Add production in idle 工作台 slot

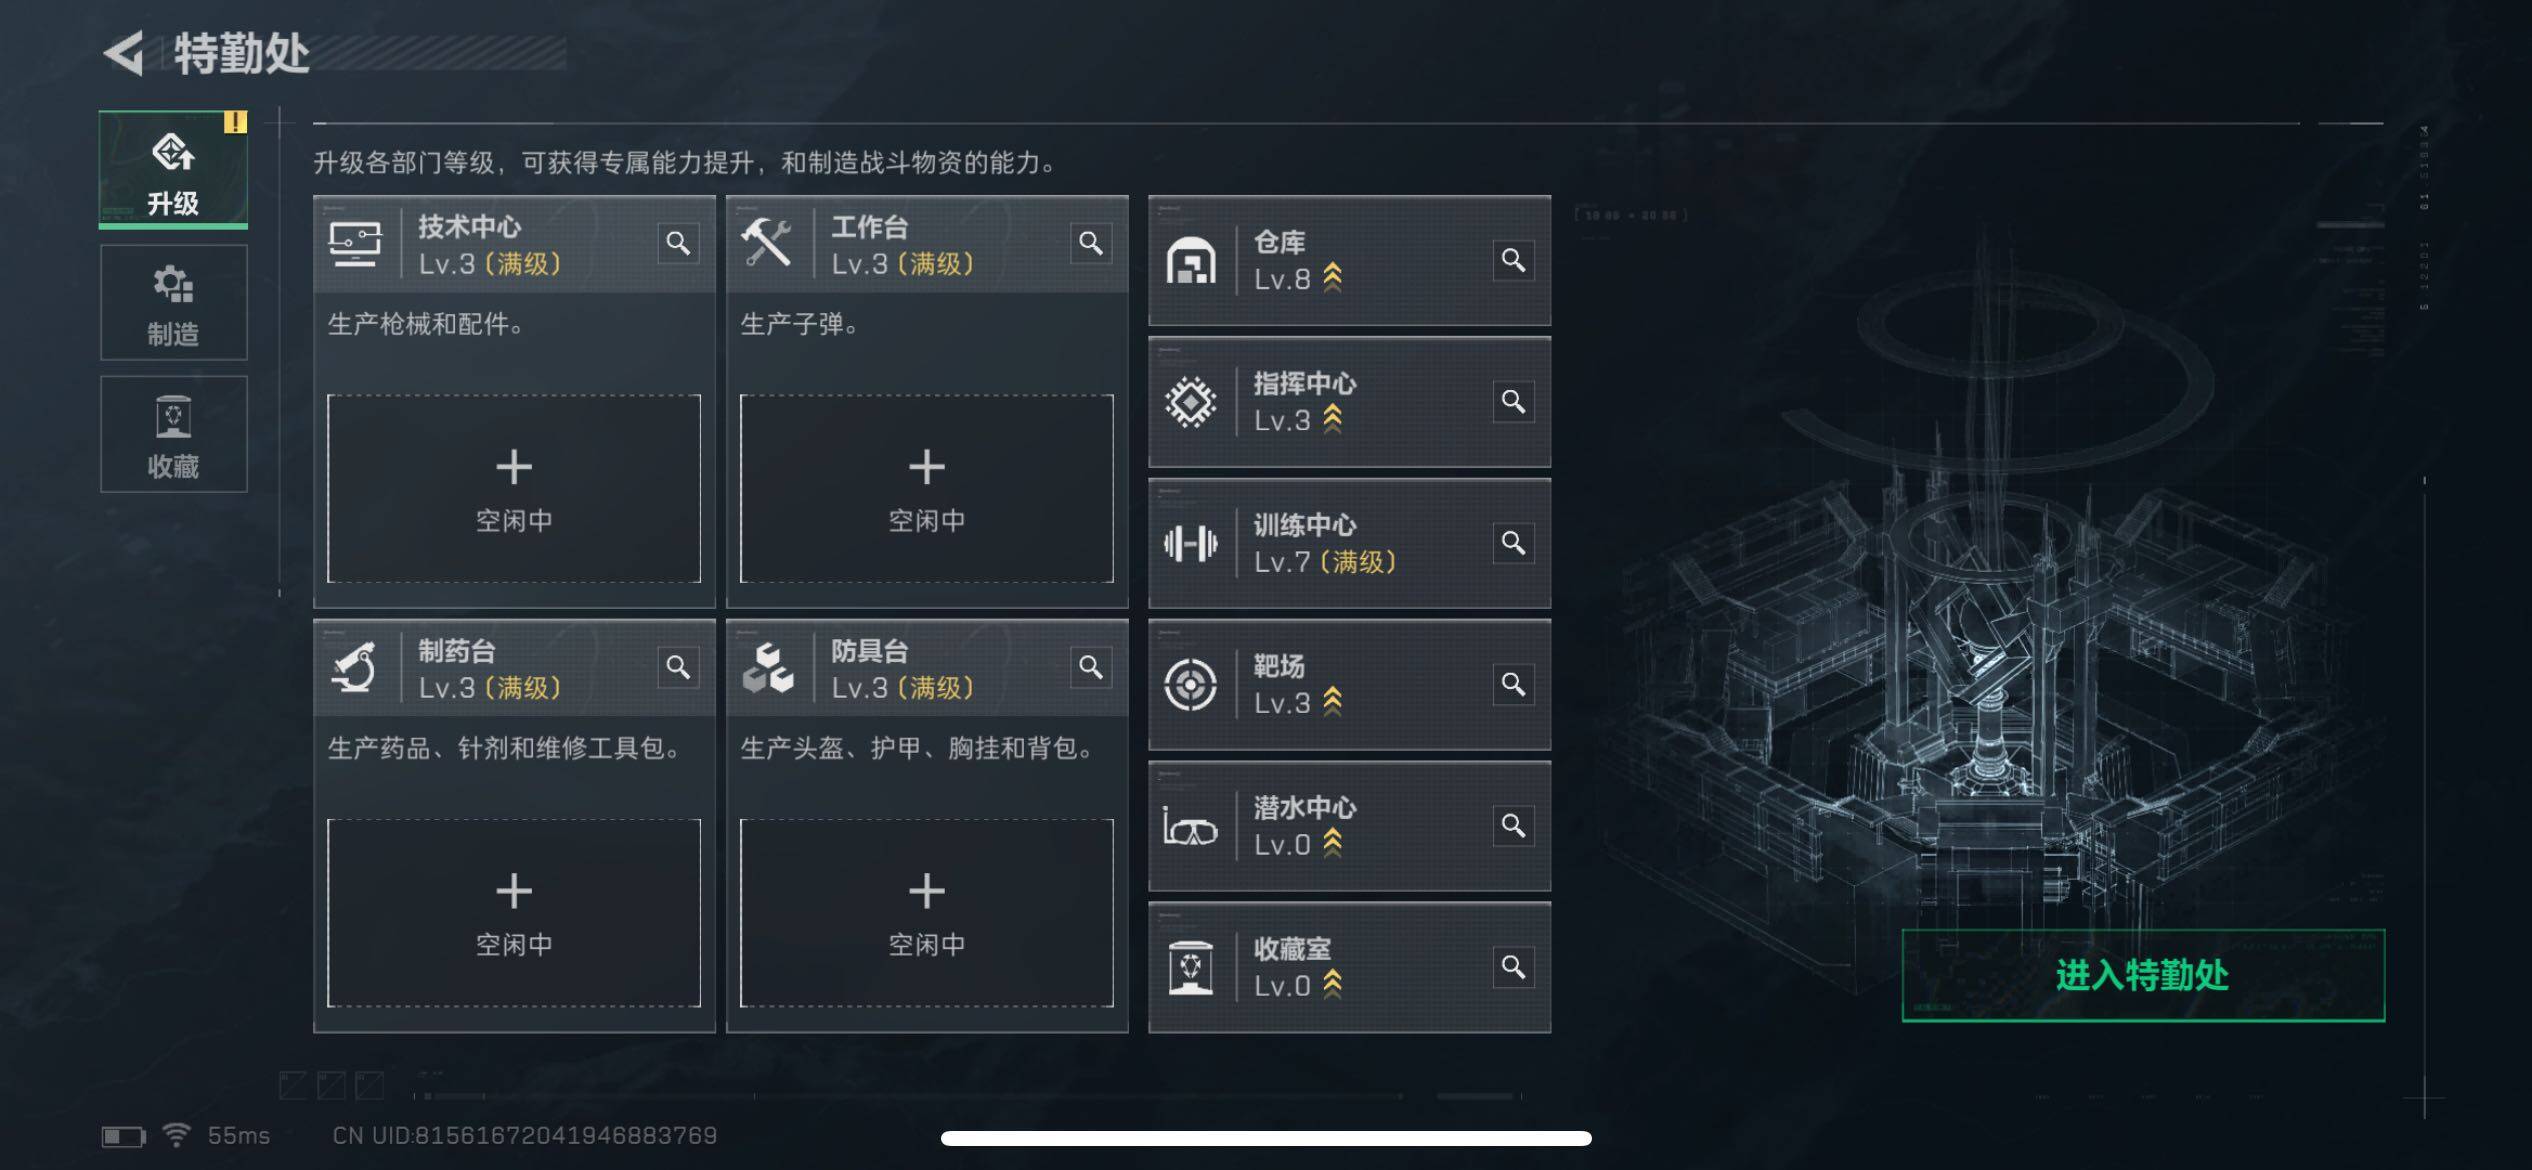[x=926, y=488]
